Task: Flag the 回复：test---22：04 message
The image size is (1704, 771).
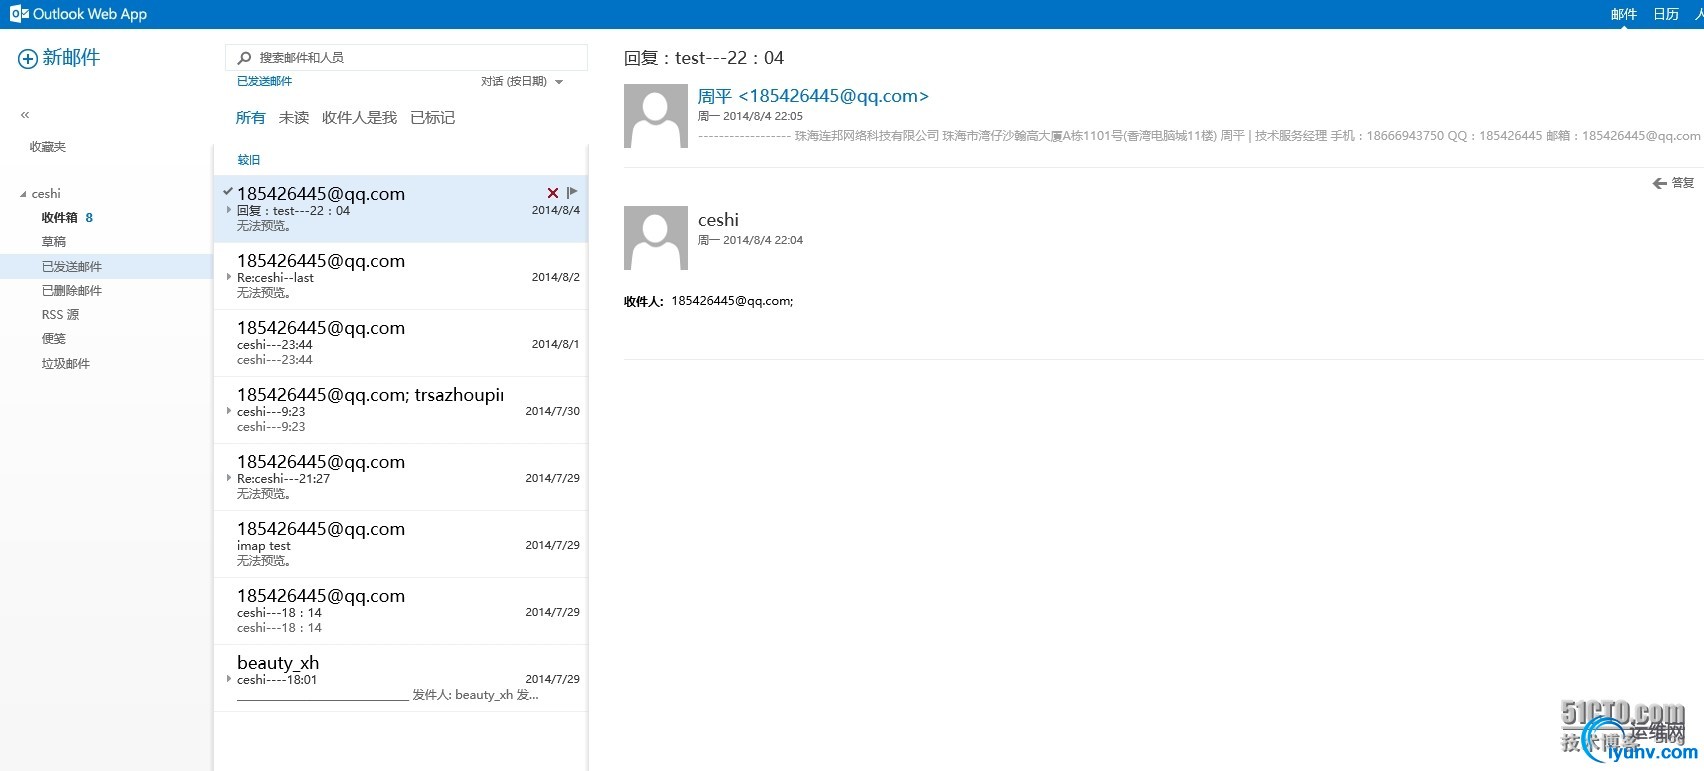Action: [572, 192]
